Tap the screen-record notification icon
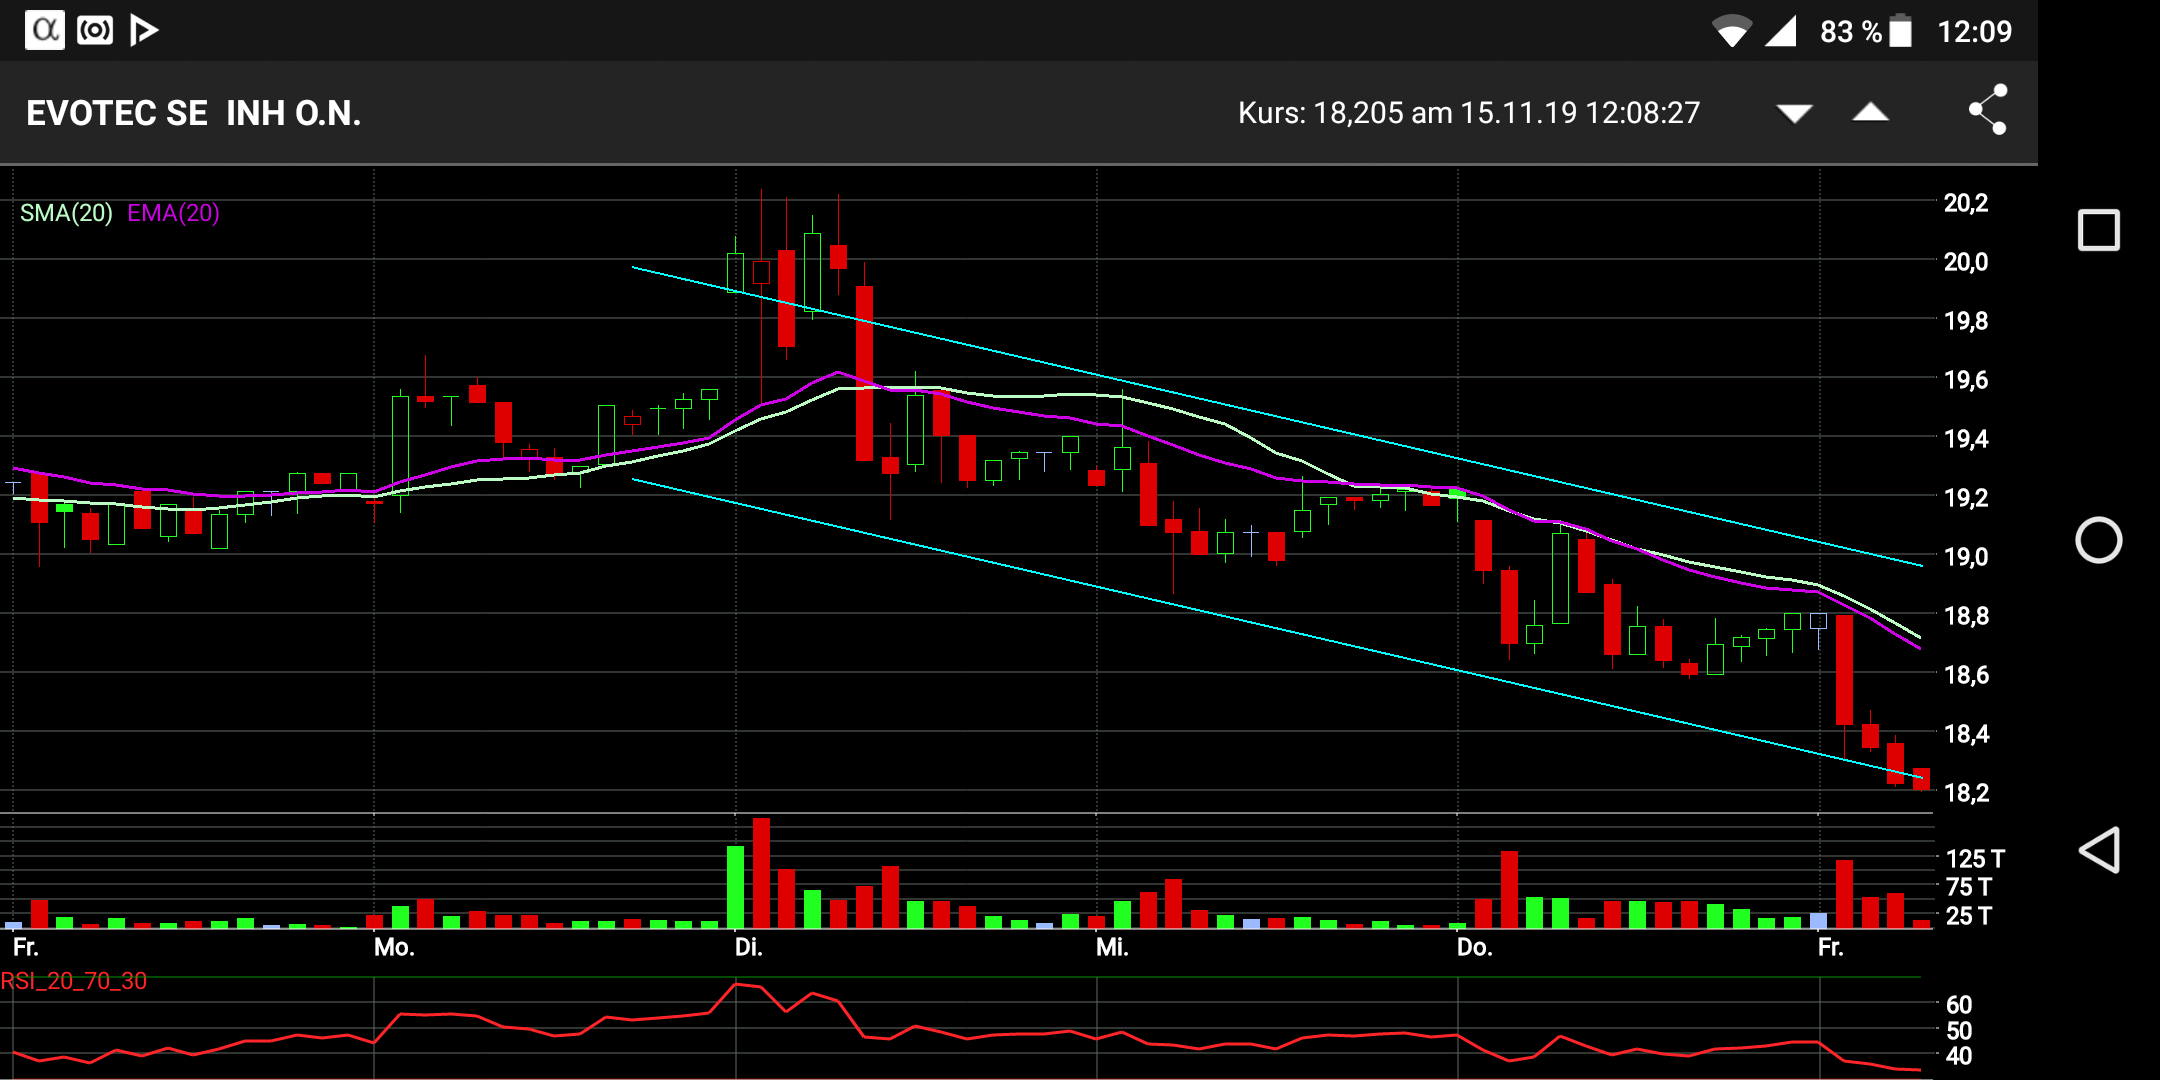This screenshot has height=1080, width=2160. click(x=95, y=30)
